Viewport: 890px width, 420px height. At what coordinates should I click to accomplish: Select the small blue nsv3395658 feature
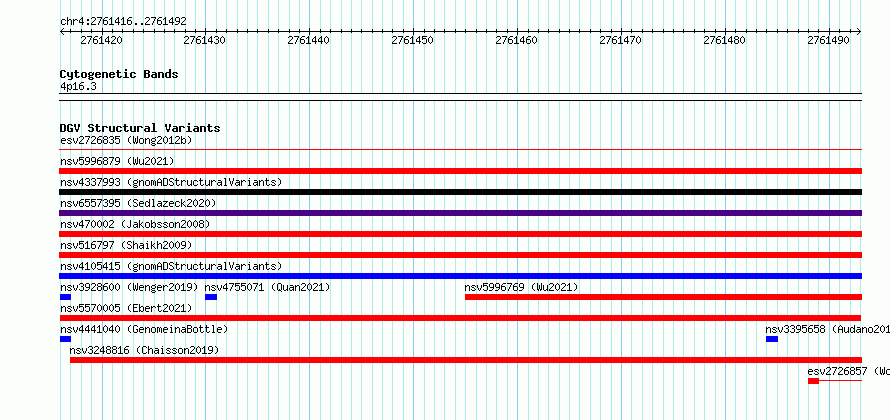(x=772, y=339)
